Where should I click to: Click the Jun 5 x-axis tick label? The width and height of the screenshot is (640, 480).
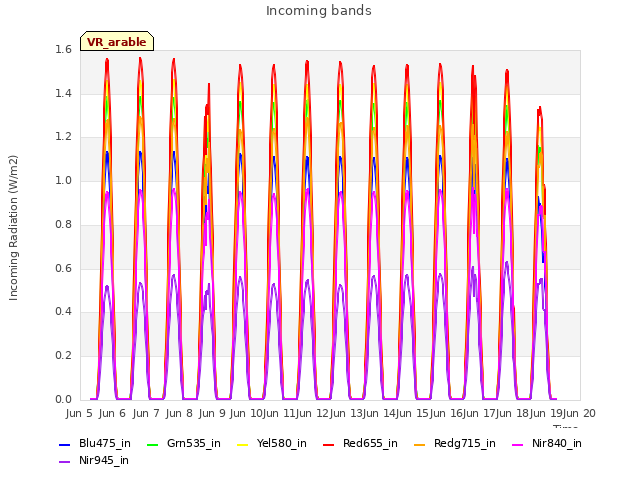pos(79,413)
